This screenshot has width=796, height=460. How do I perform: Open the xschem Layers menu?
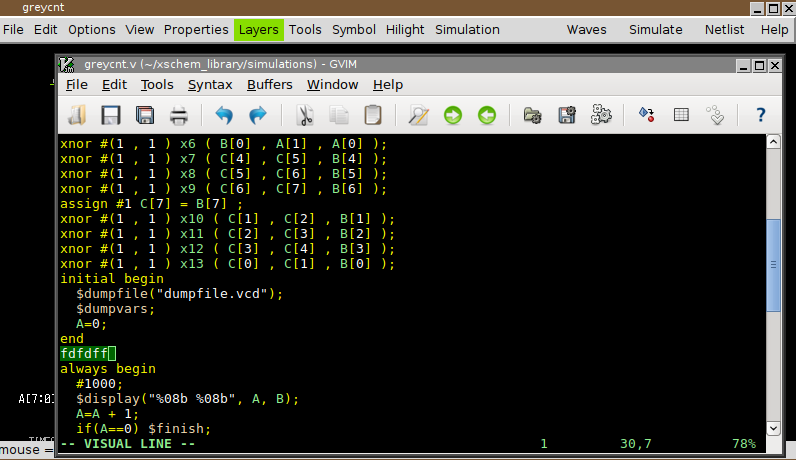coord(258,30)
